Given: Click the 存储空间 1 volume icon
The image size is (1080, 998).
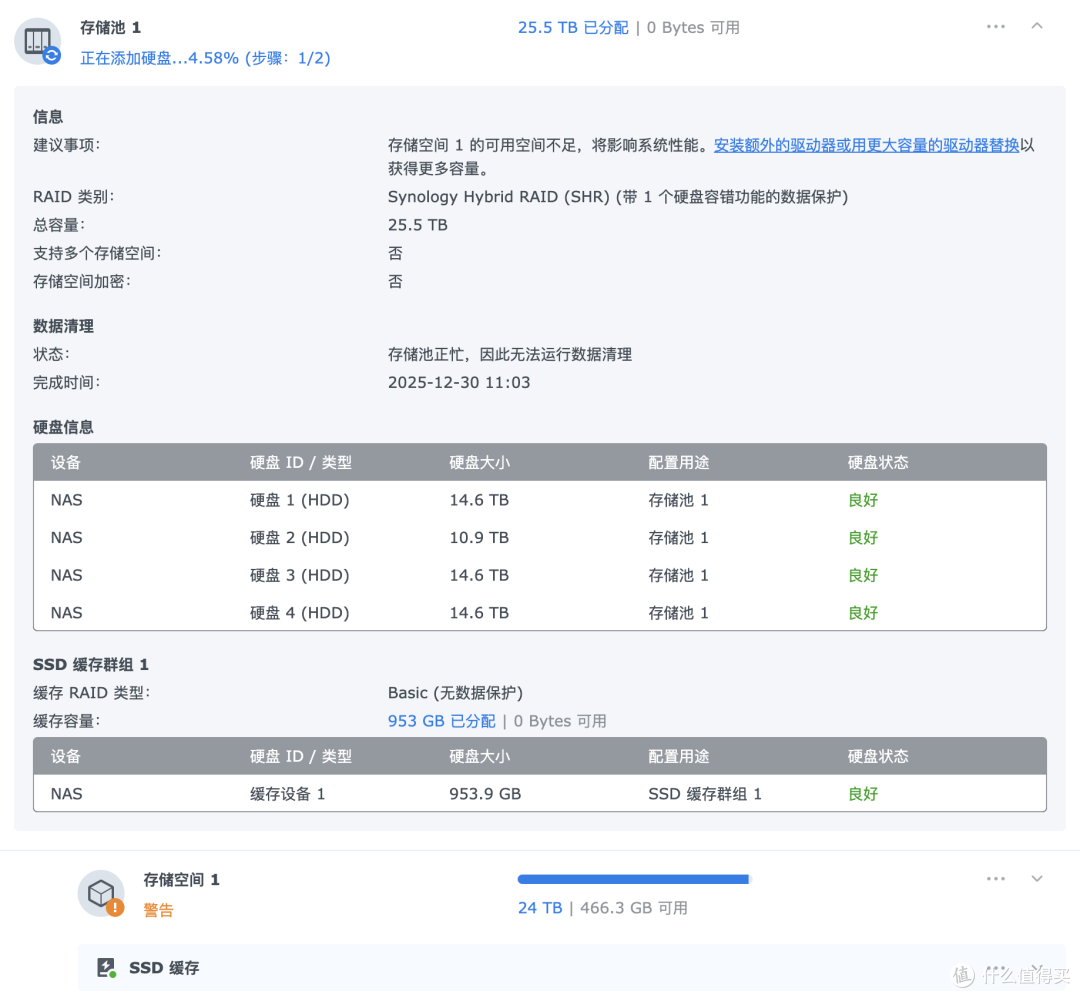Looking at the screenshot, I should click(101, 893).
